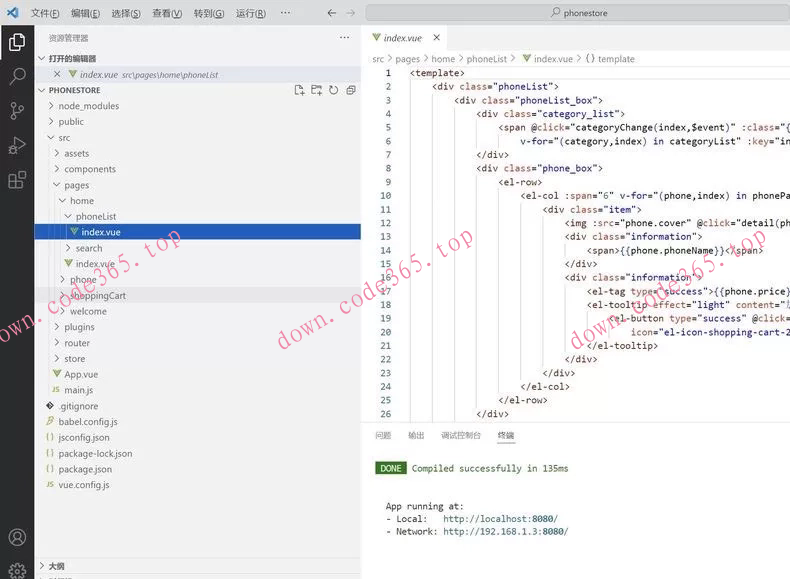Refresh the PHONESTORE explorer tree
This screenshot has height=579, width=790.
(x=333, y=90)
